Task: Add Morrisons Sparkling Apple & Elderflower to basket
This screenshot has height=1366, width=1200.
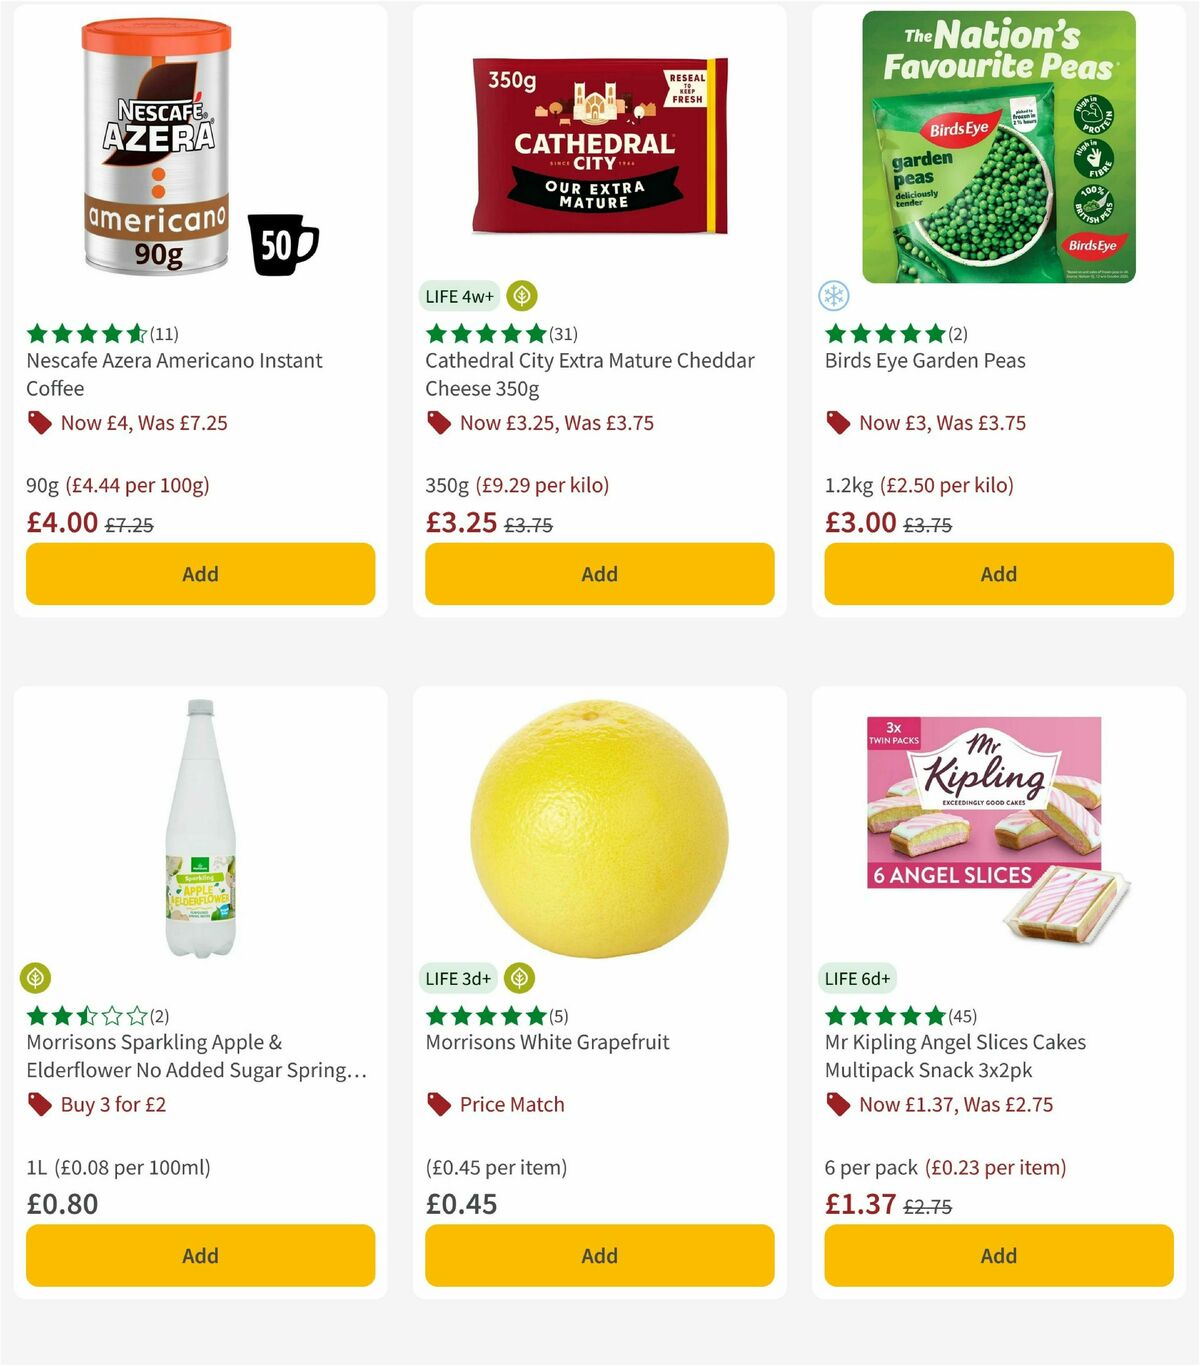Action: coord(199,1255)
